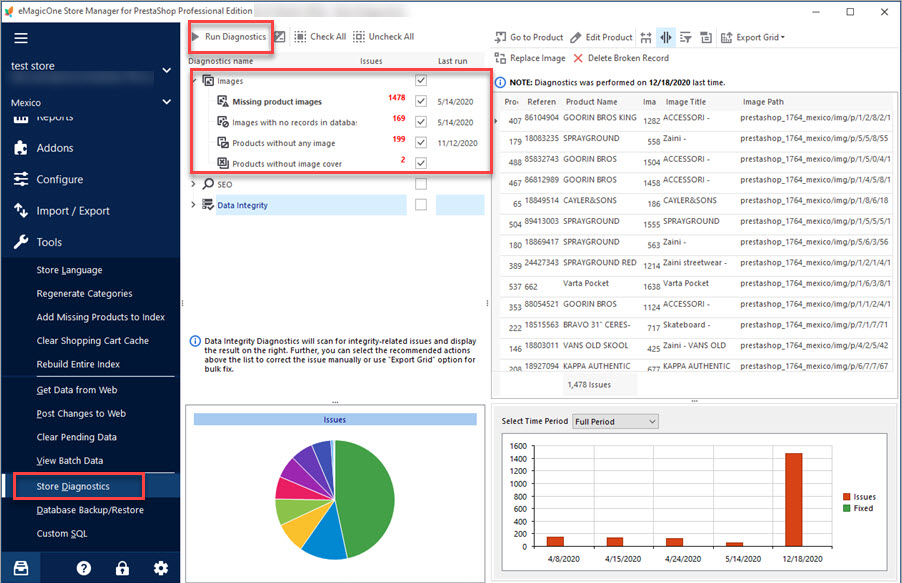Select Rebuild Entire Index item
This screenshot has width=902, height=583.
coord(78,364)
